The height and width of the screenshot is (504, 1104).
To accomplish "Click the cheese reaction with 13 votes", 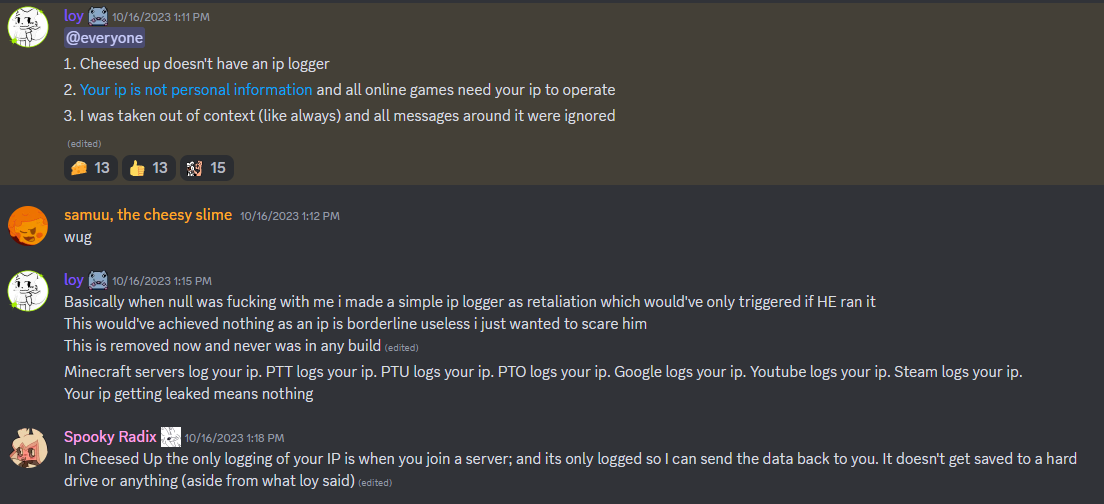I will [91, 168].
